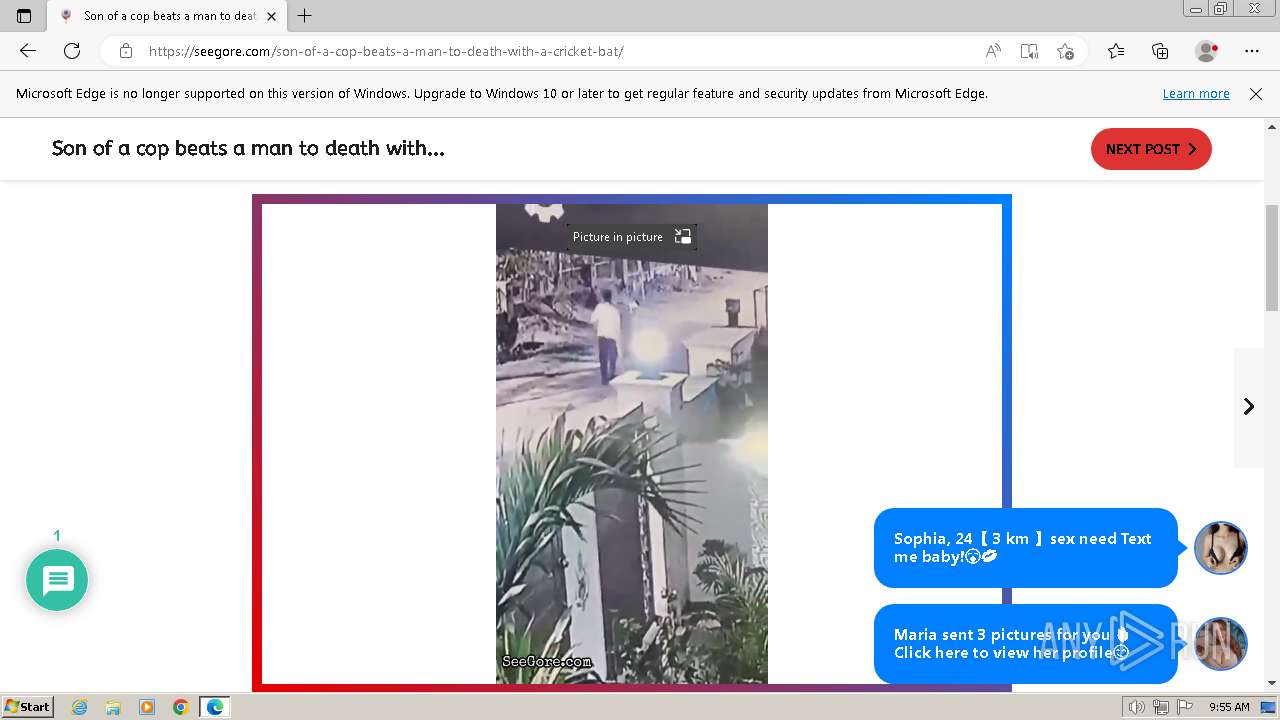The image size is (1280, 720).
Task: Open the Collections icon
Action: [1160, 51]
